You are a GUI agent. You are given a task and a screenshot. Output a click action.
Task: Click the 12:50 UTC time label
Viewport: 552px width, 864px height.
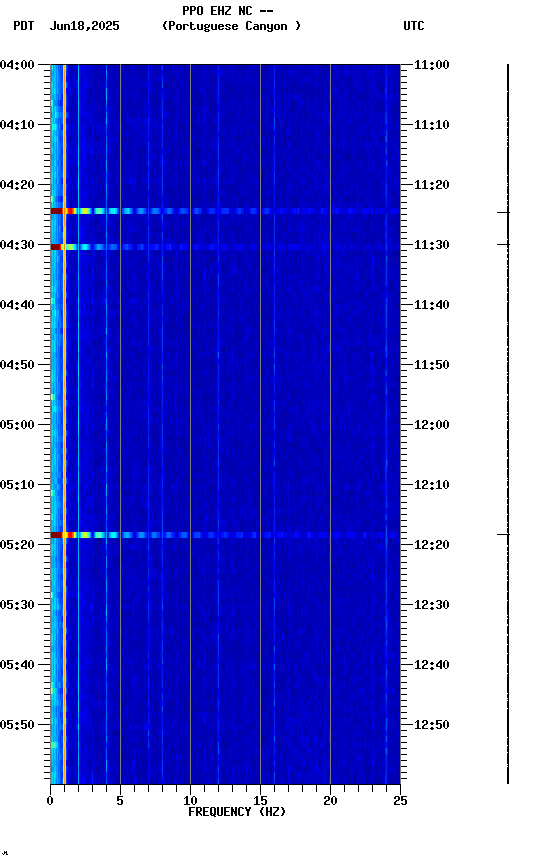click(x=431, y=726)
